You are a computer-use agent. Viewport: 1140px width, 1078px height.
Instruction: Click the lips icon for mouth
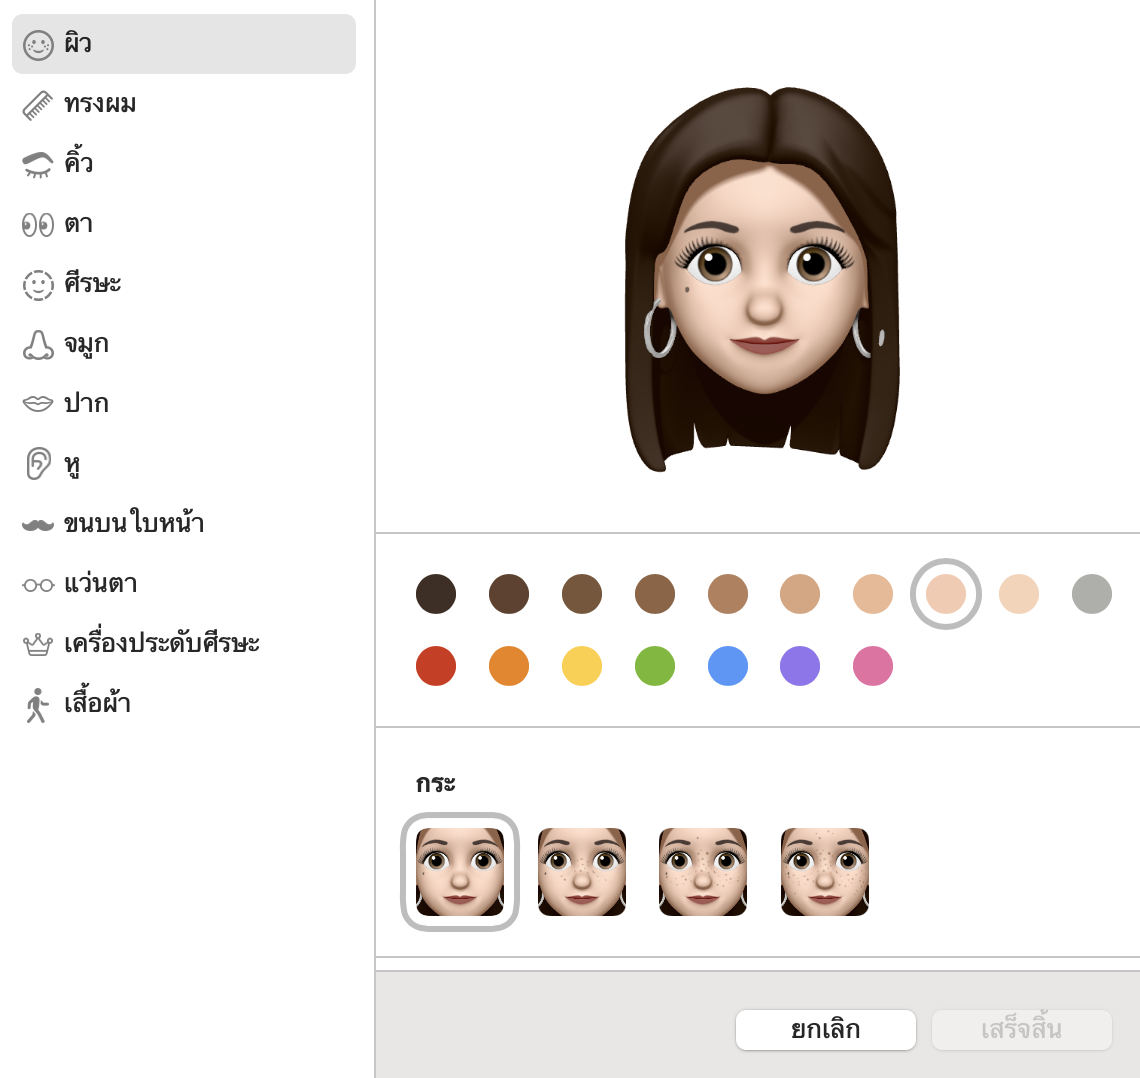[38, 403]
